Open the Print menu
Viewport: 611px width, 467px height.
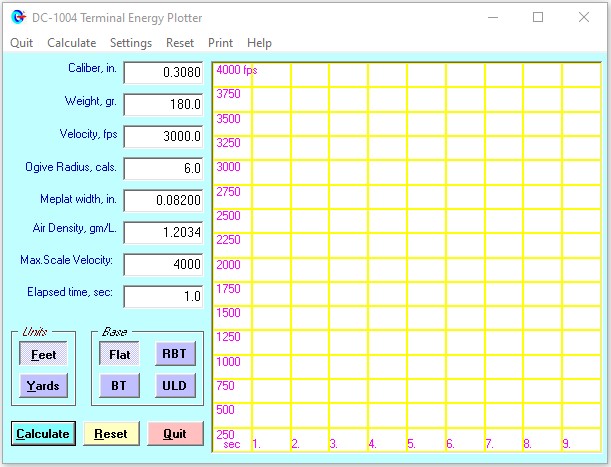(220, 43)
